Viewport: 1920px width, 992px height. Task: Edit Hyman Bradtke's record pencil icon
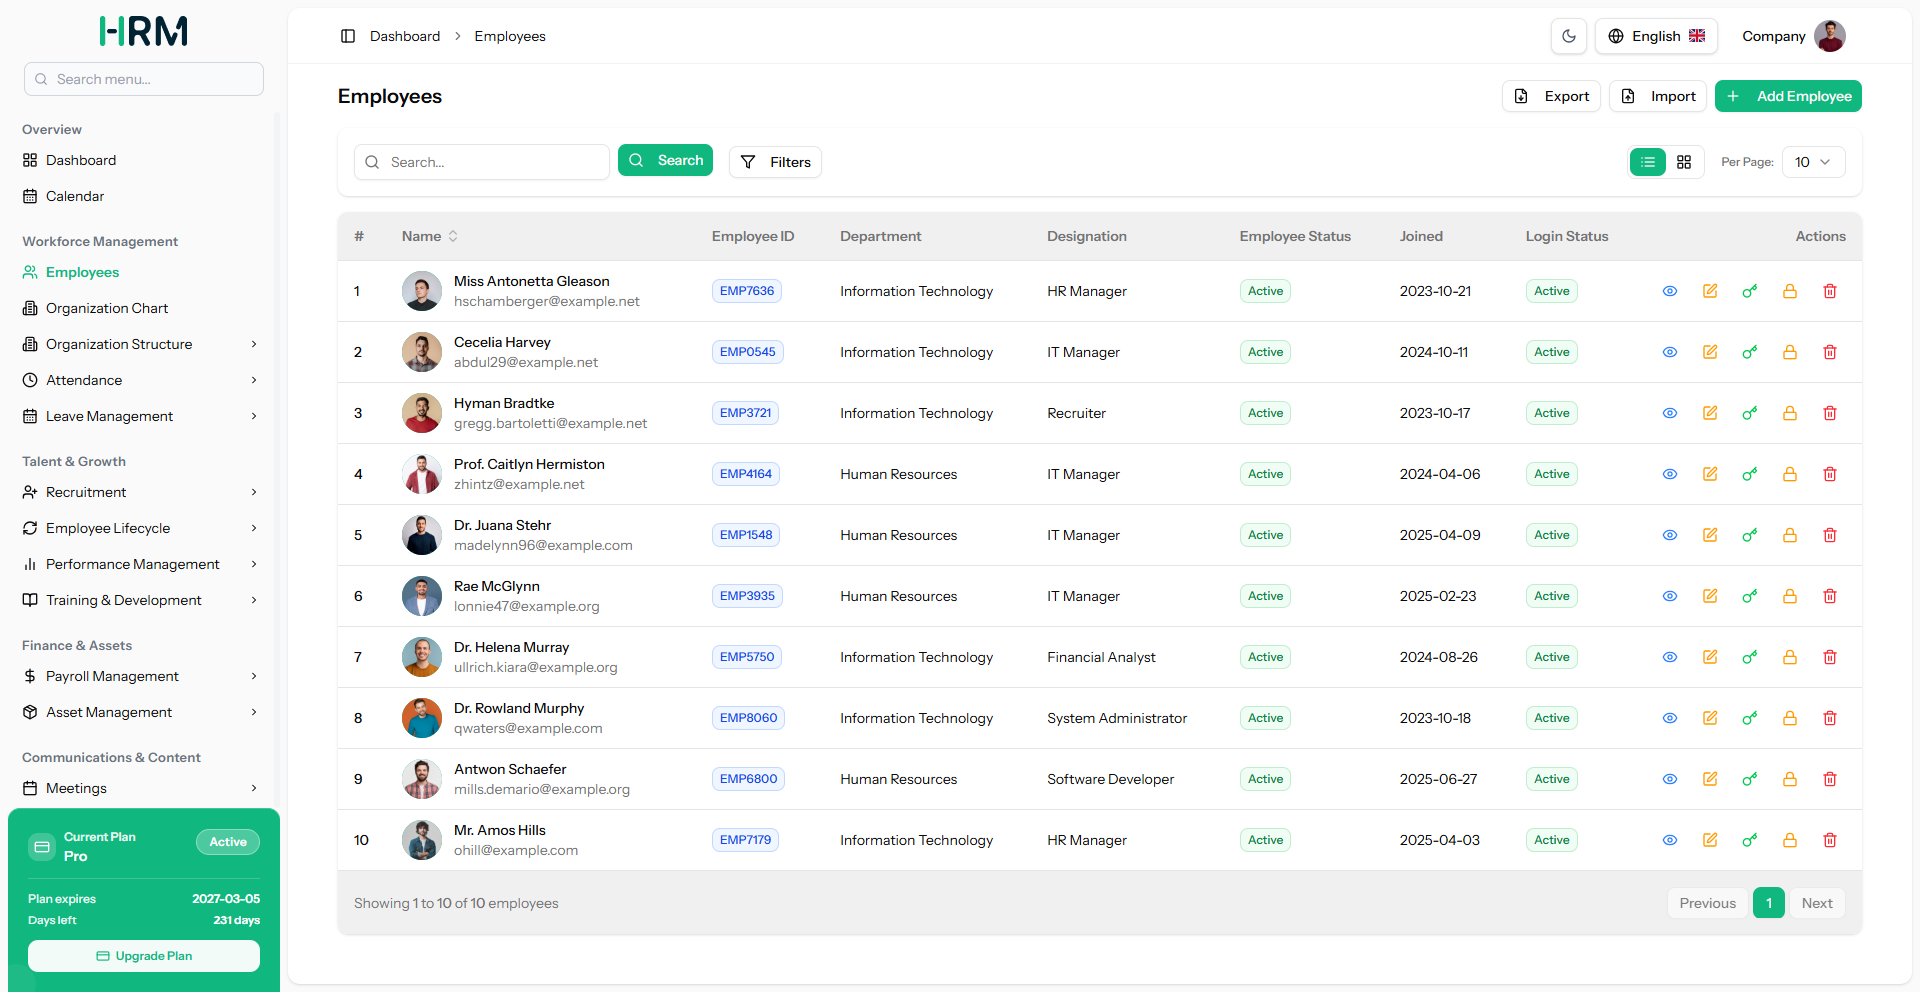click(1710, 413)
